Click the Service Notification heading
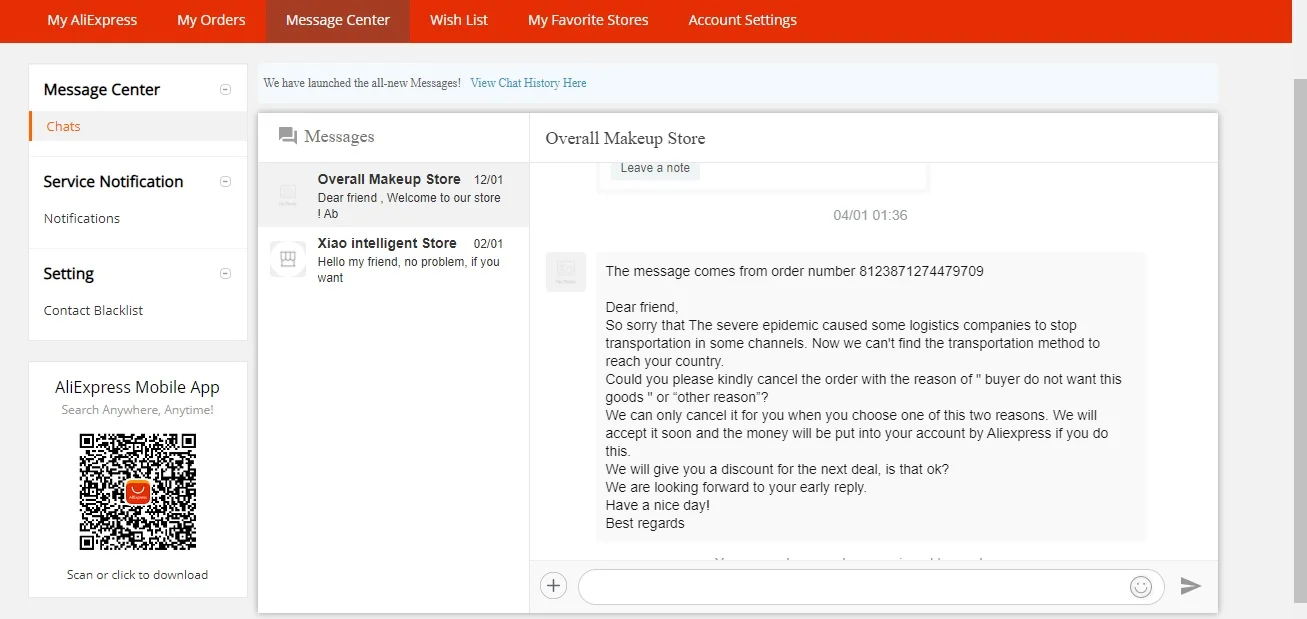Viewport: 1307px width, 619px height. (113, 181)
